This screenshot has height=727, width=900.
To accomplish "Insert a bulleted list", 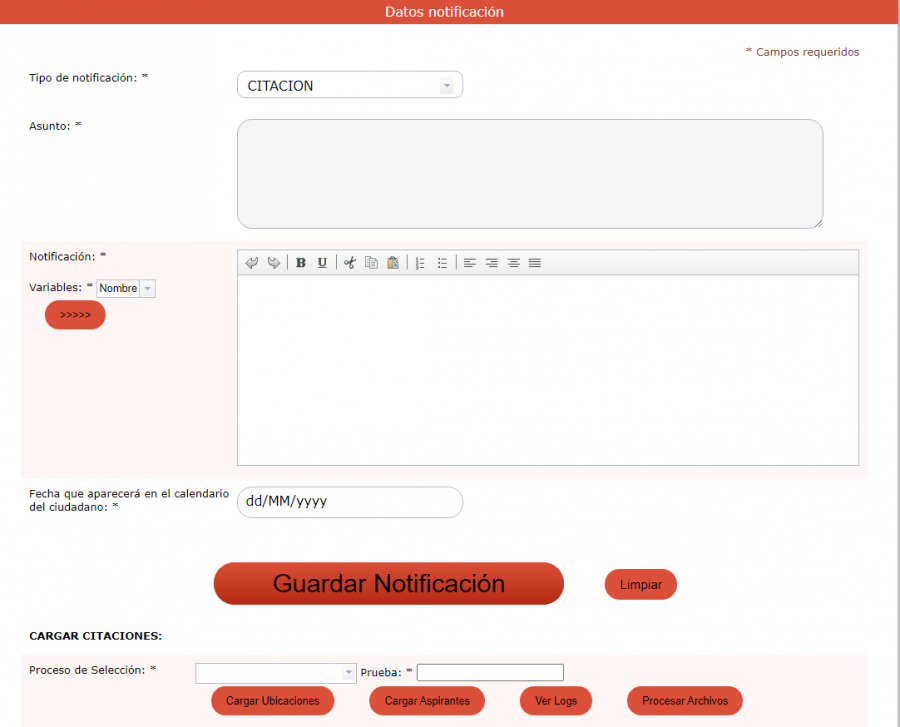I will (442, 263).
